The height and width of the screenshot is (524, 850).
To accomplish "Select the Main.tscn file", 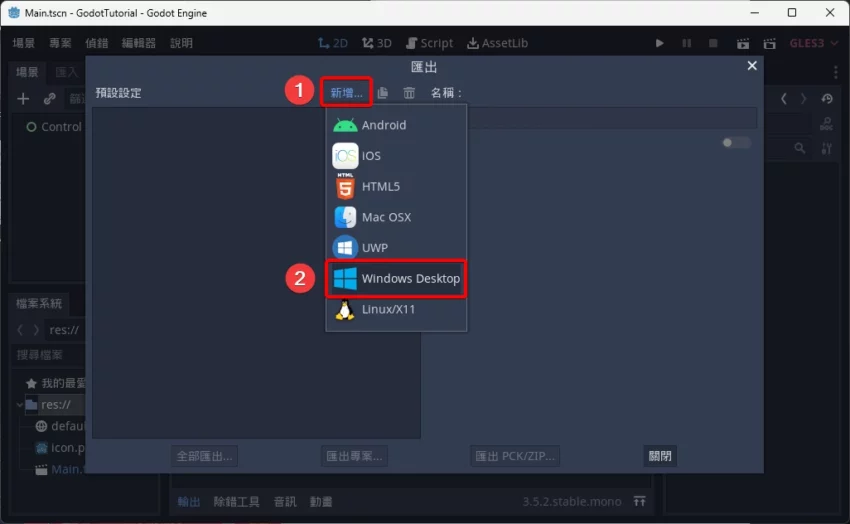I will coord(60,469).
